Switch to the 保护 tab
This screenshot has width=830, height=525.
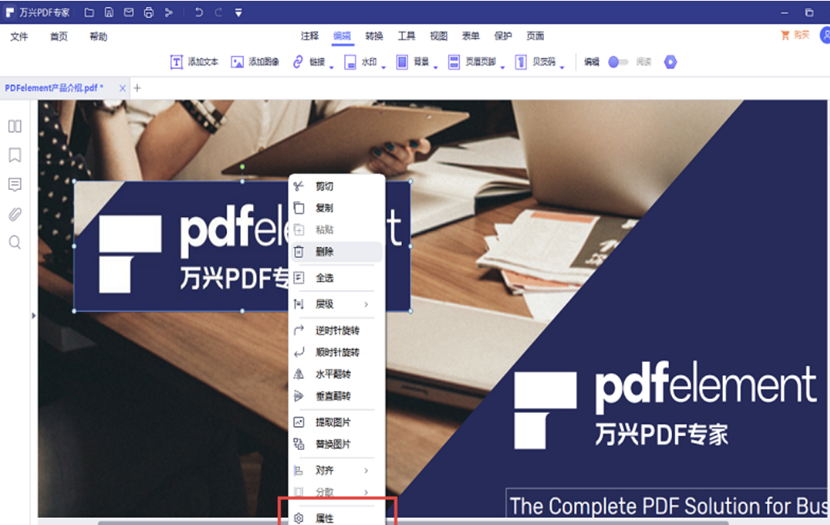pos(503,36)
